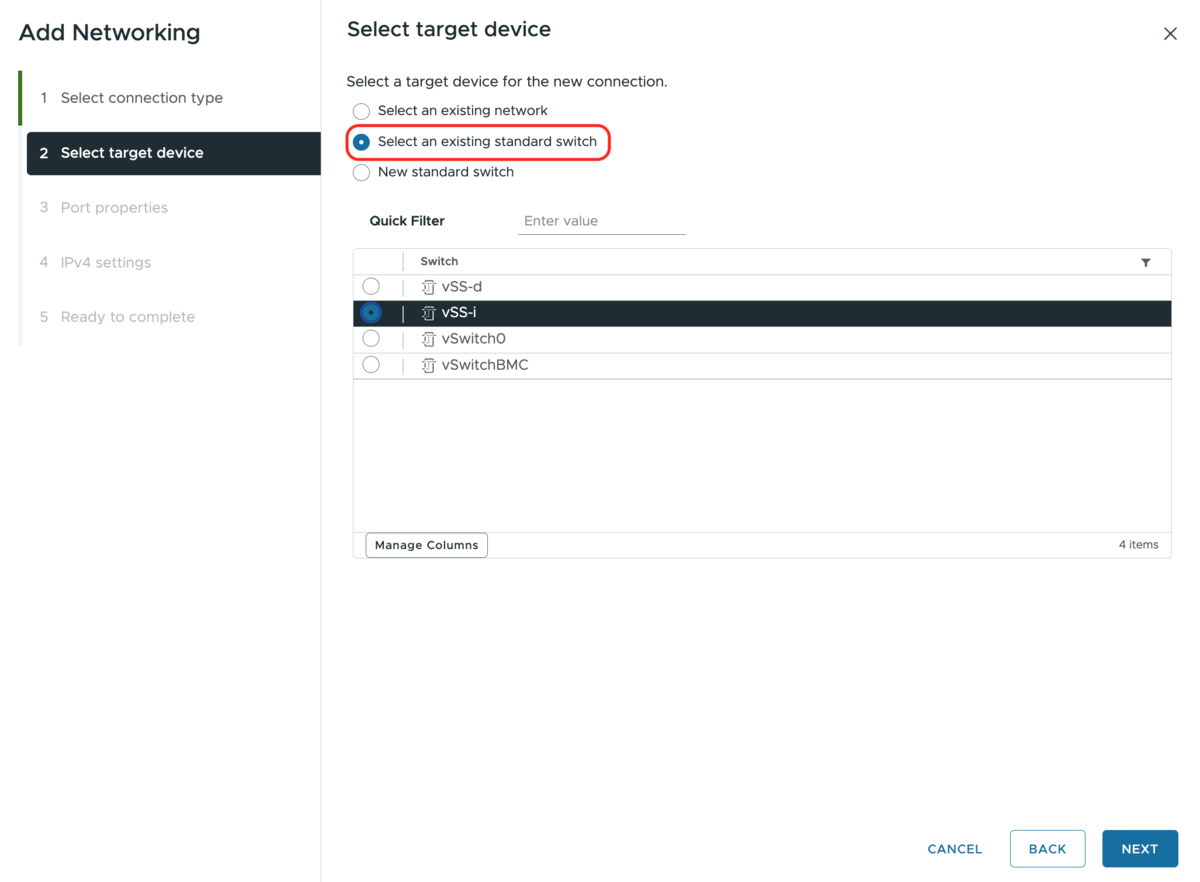This screenshot has height=882, width=1200.
Task: Select the vSwitch0 row radio button
Action: pos(371,339)
